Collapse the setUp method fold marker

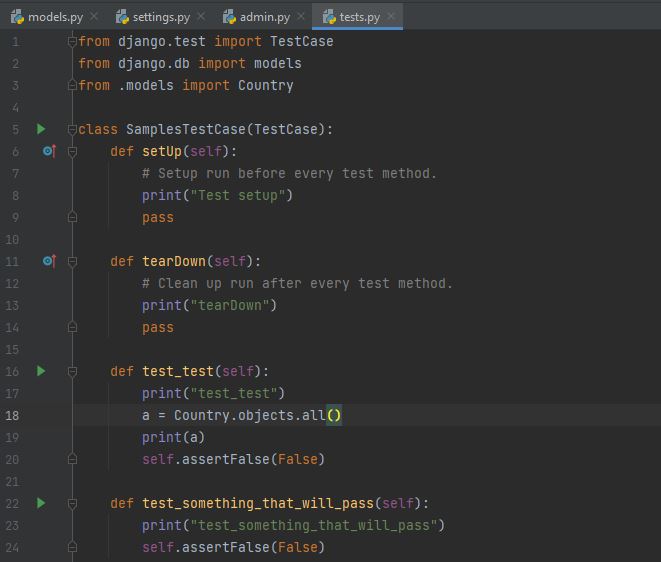72,151
